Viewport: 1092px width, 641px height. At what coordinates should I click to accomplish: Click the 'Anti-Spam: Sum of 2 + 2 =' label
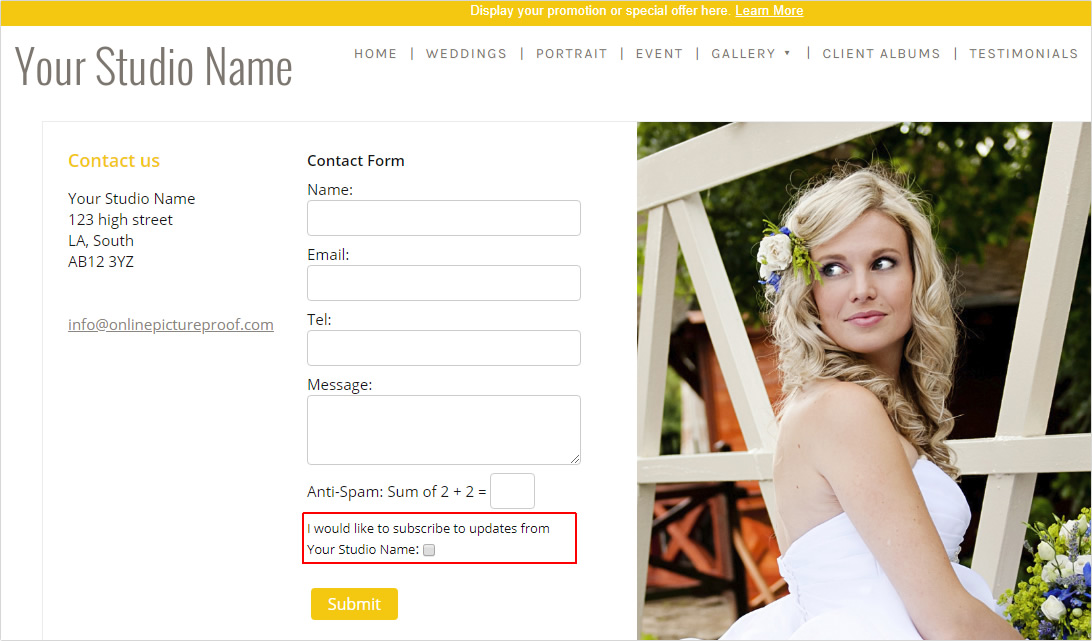[x=396, y=492]
